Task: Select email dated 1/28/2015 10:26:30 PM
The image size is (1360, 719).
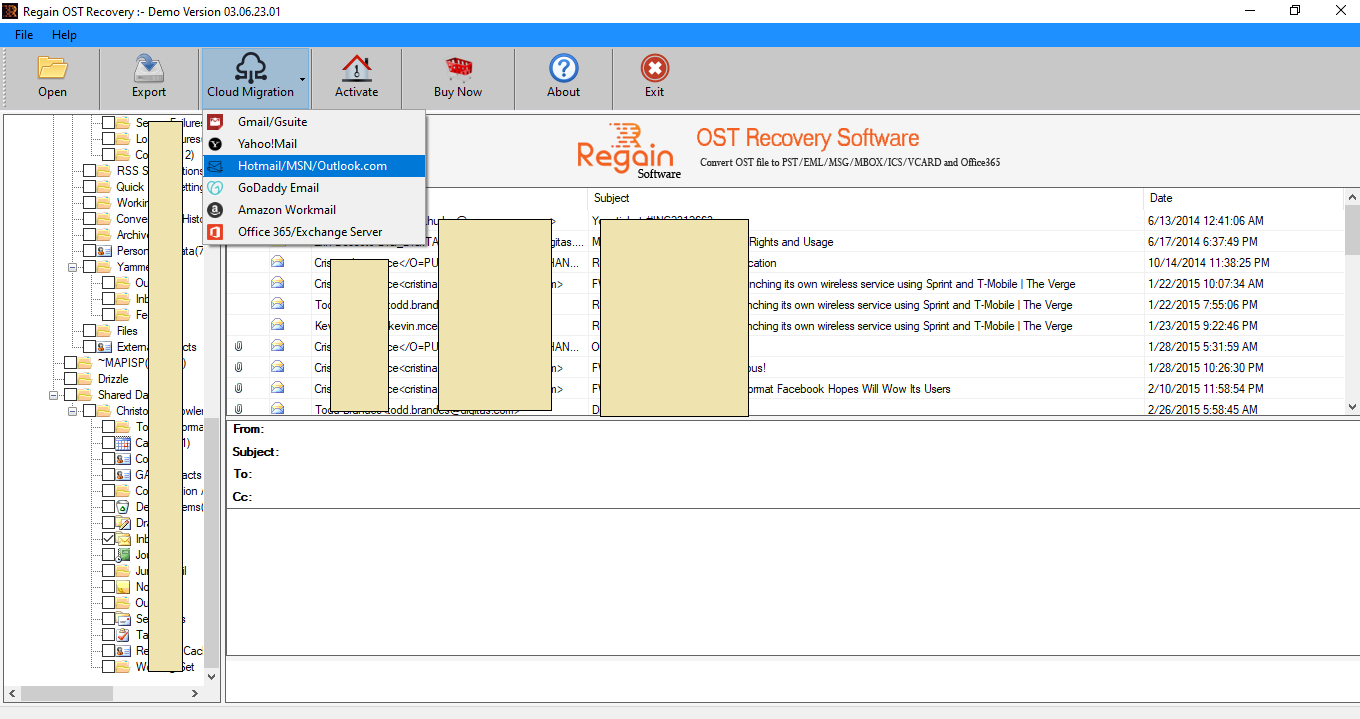Action: point(786,367)
